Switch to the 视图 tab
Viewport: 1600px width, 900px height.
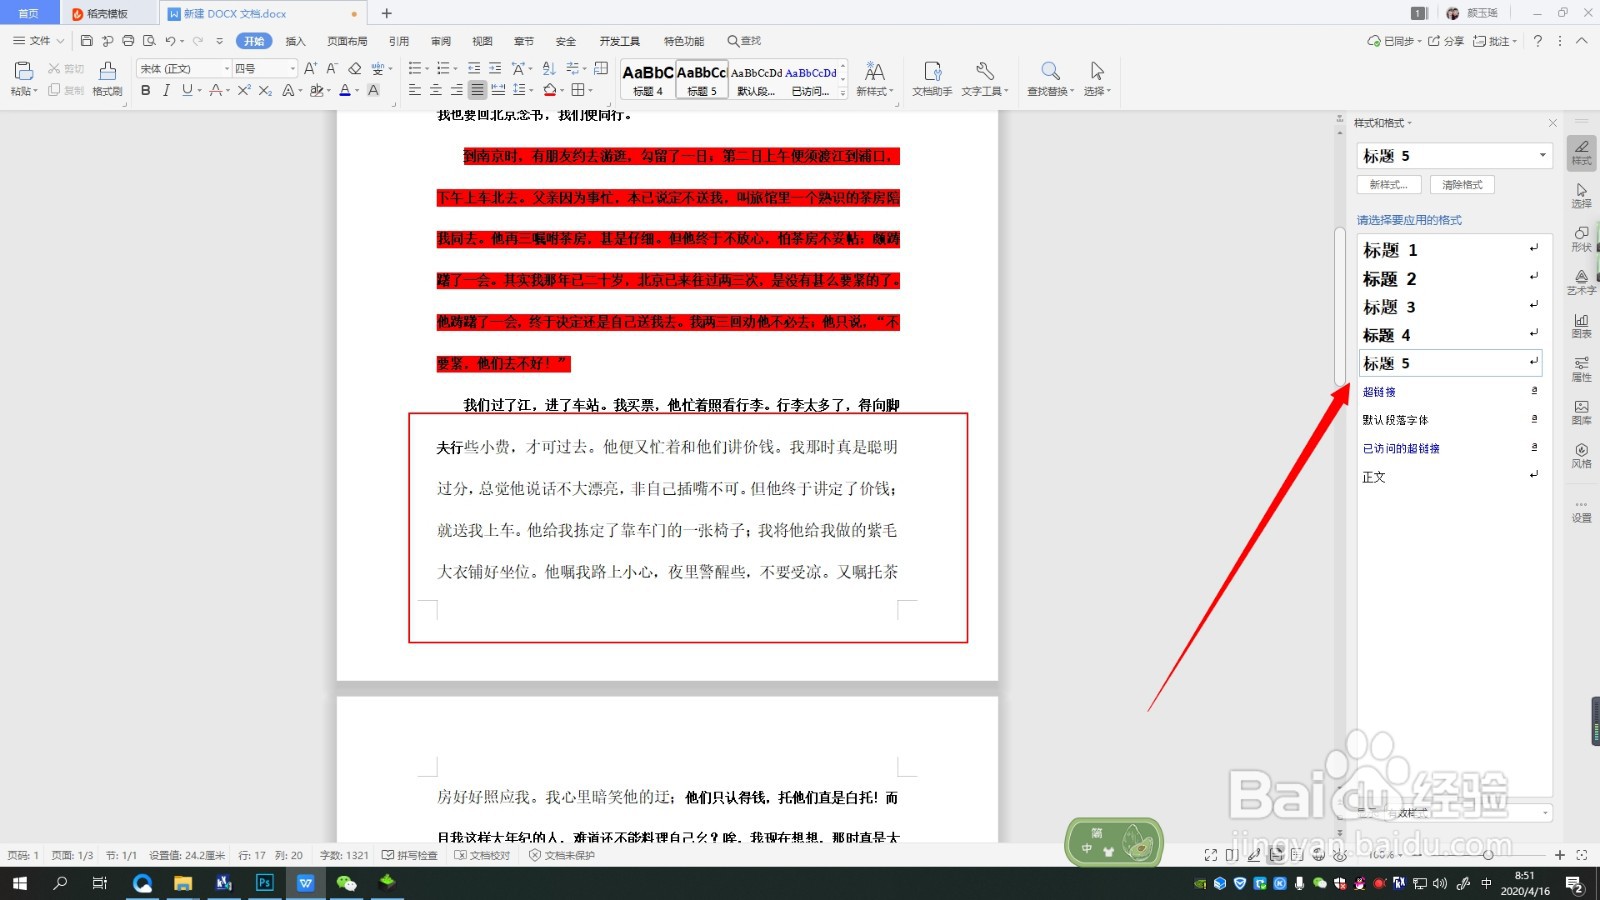coord(483,41)
